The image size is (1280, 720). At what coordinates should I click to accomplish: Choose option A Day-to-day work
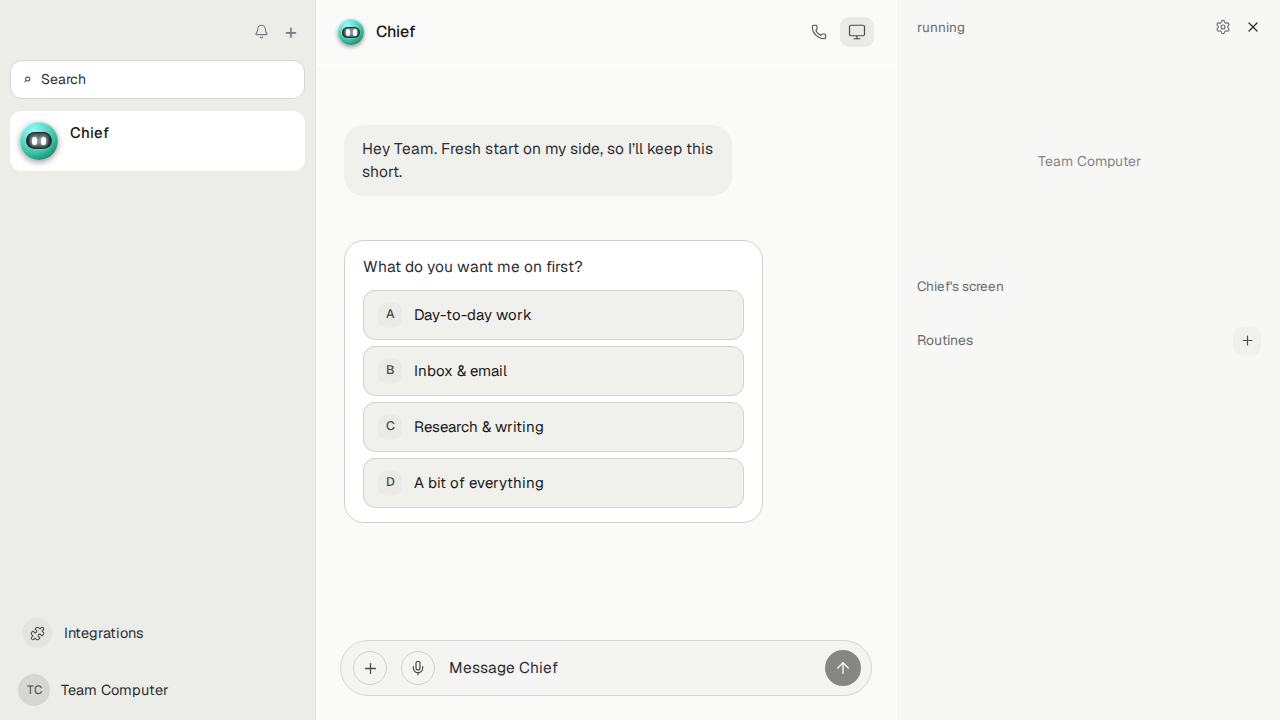(x=553, y=315)
